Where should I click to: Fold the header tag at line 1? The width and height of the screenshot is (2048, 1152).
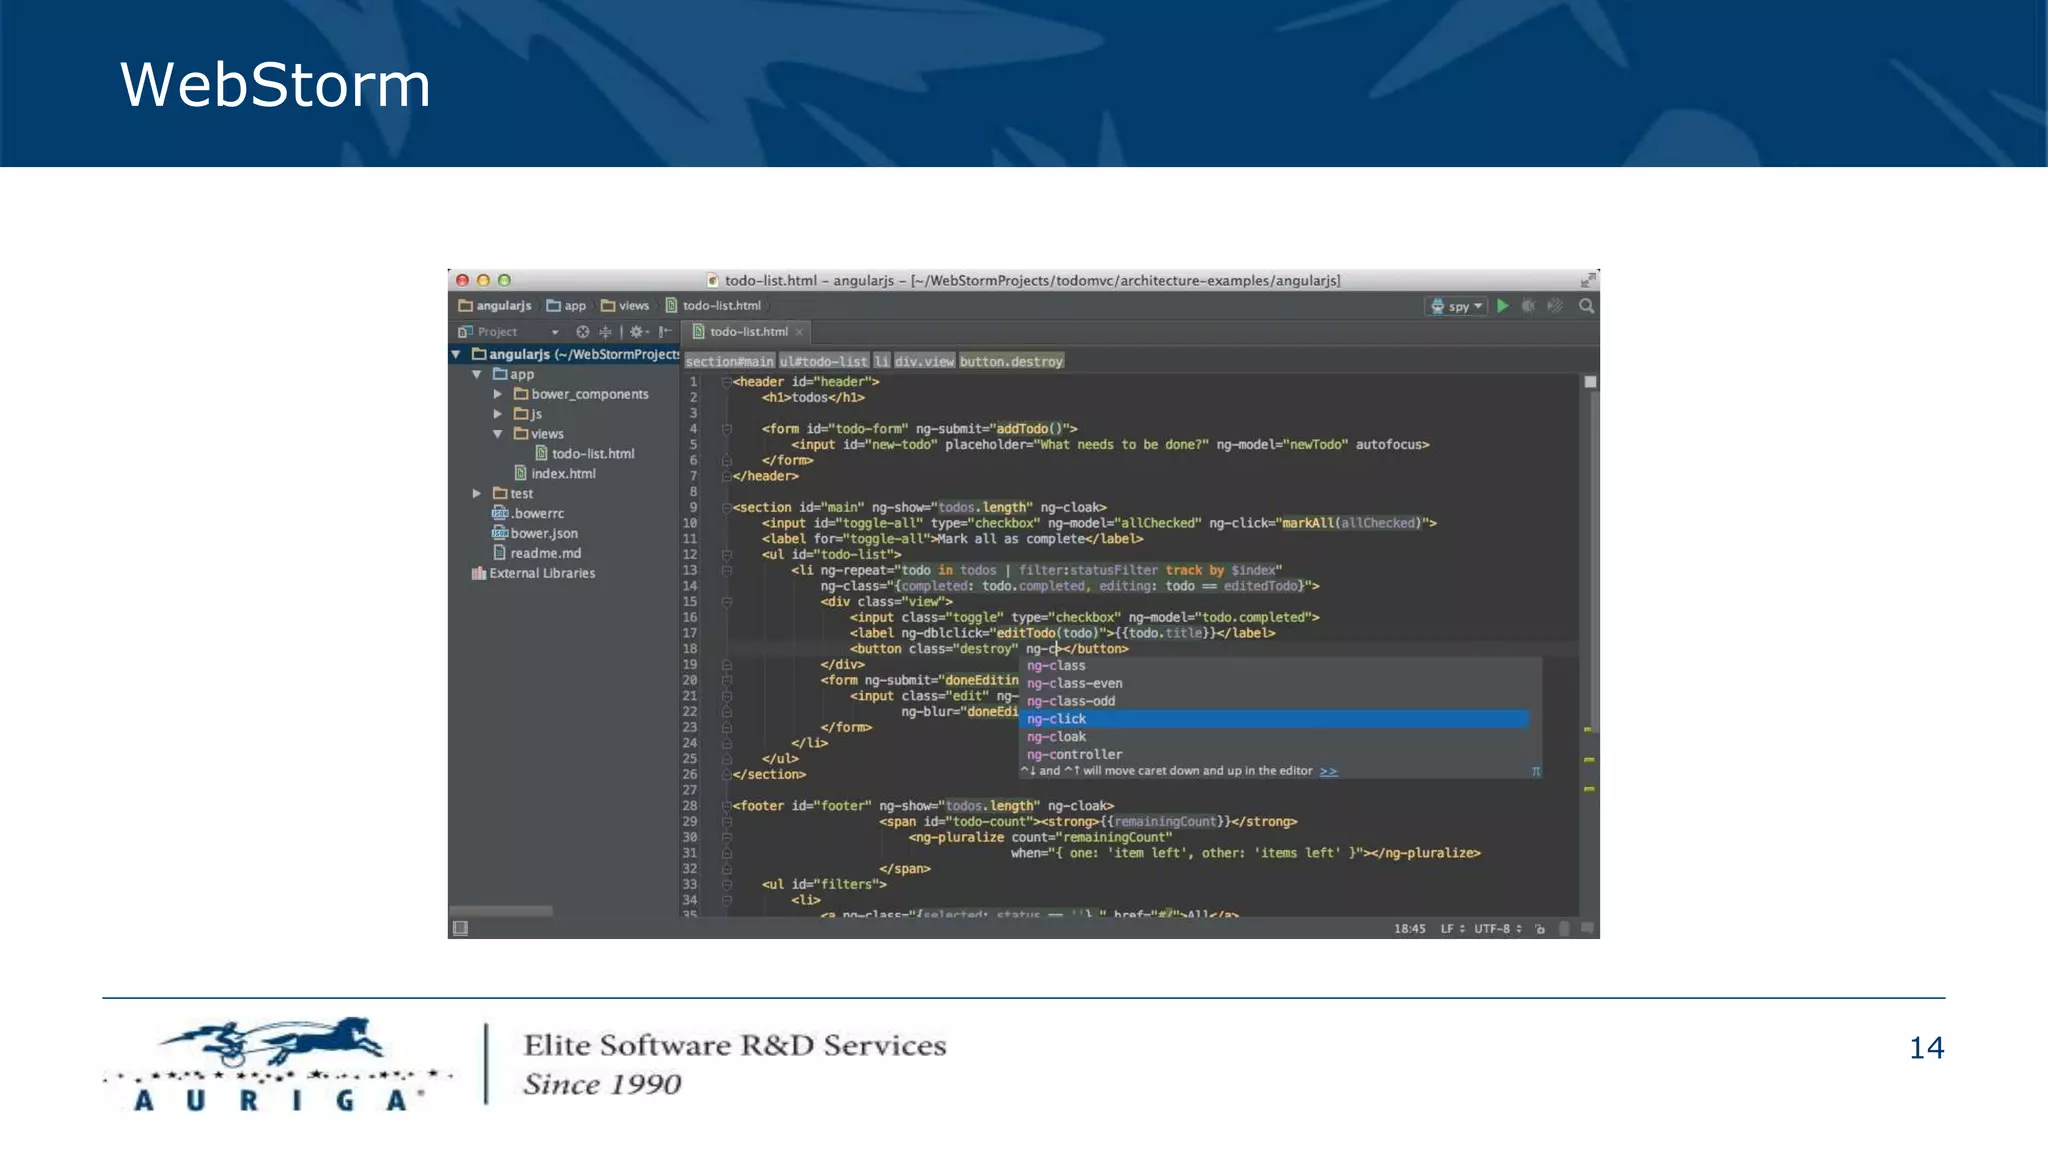[727, 382]
